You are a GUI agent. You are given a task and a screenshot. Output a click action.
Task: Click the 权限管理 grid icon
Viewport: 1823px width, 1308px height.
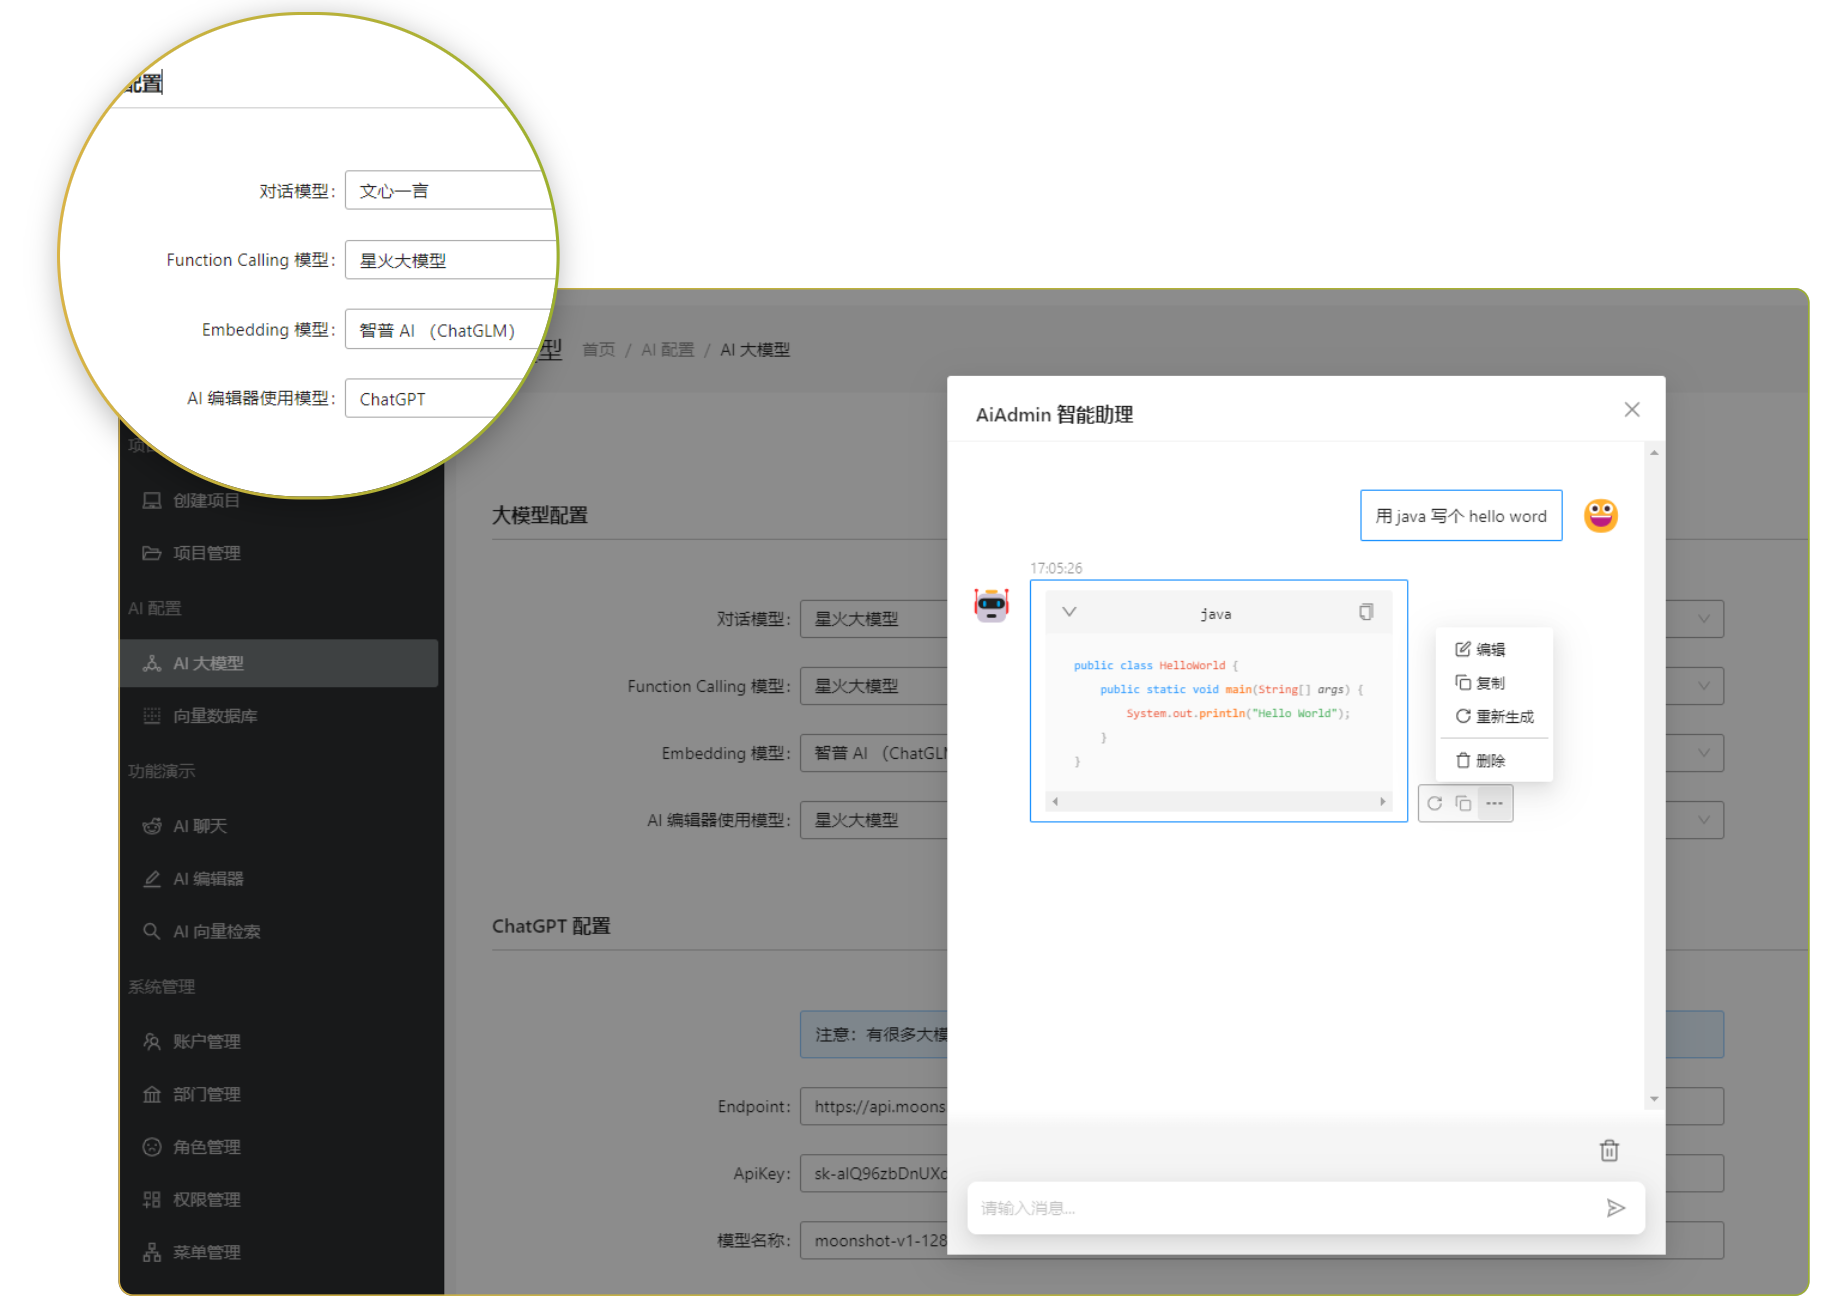[x=152, y=1199]
